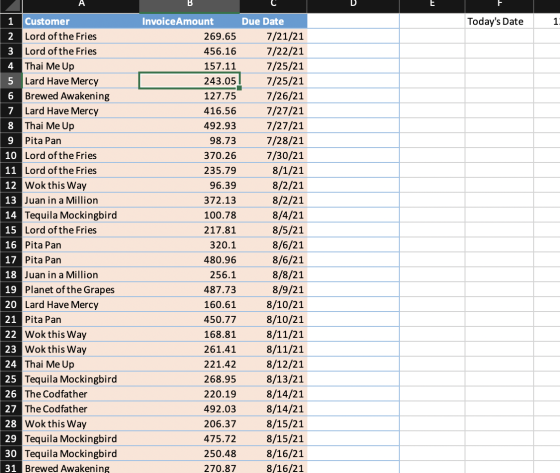Click the 8/9/21 due date cell
The height and width of the screenshot is (473, 560).
[x=273, y=289]
